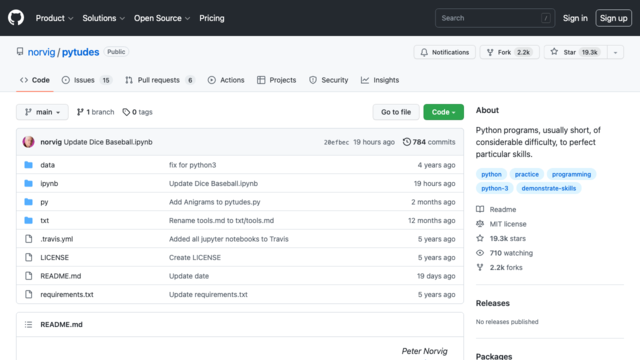
Task: Click the star icon in Star button
Action: pos(554,52)
